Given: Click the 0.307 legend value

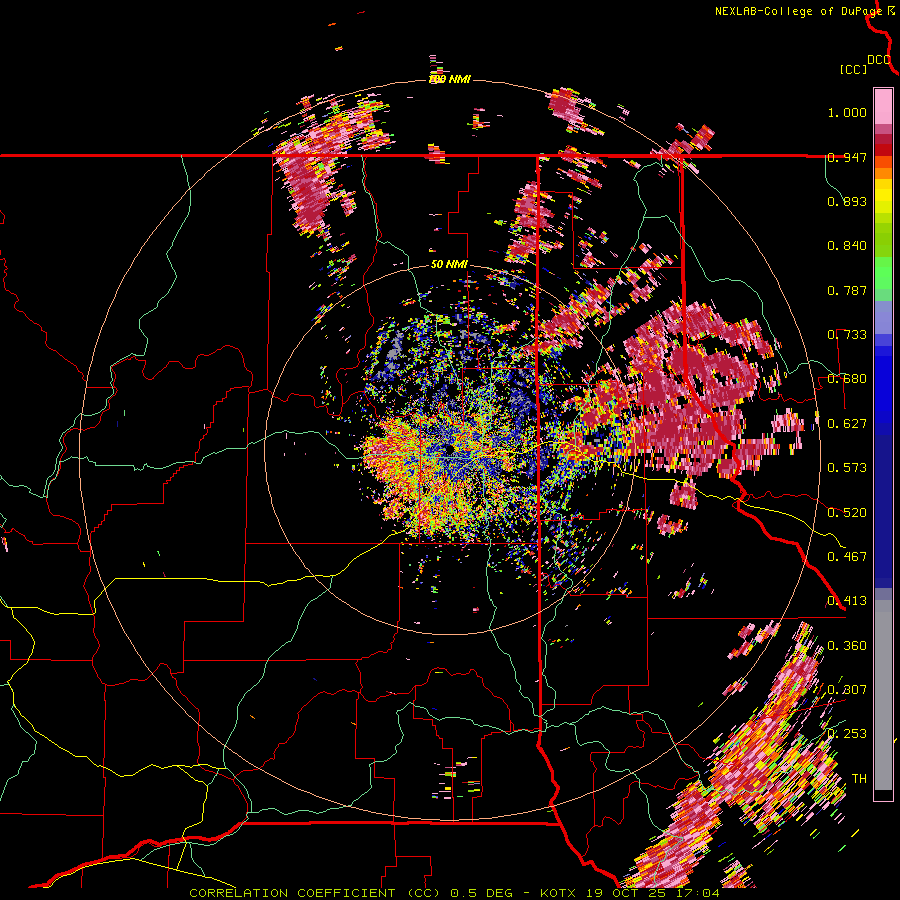Looking at the screenshot, I should [847, 690].
